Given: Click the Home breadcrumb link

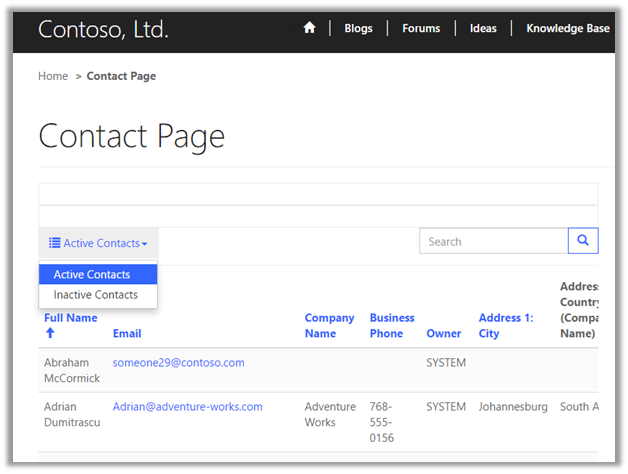Looking at the screenshot, I should click(53, 76).
